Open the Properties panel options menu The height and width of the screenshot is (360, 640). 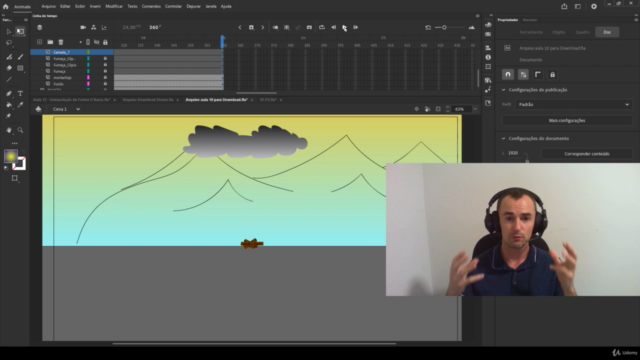pos(636,20)
